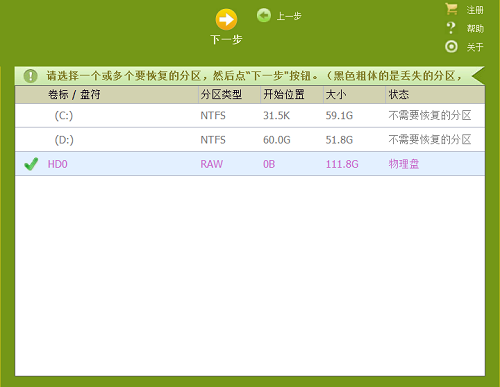Click the 111.8G size value
This screenshot has height=387, width=500.
(342, 164)
